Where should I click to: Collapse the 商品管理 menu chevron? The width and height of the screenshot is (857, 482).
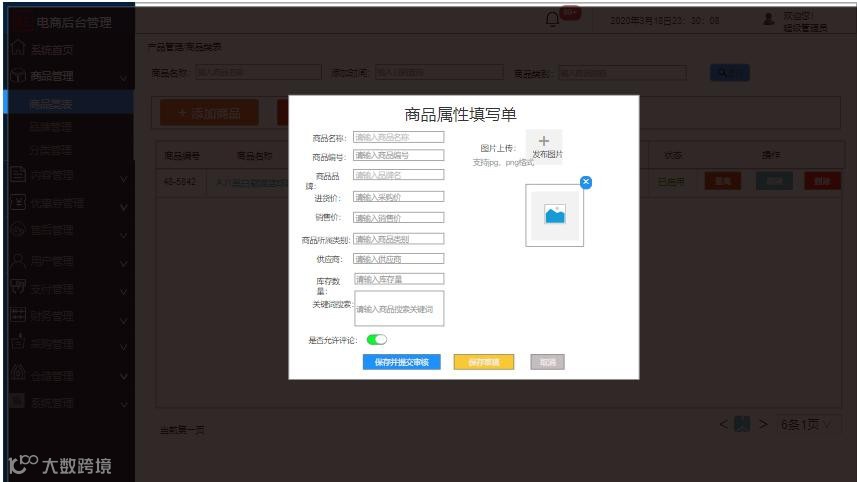click(x=124, y=79)
